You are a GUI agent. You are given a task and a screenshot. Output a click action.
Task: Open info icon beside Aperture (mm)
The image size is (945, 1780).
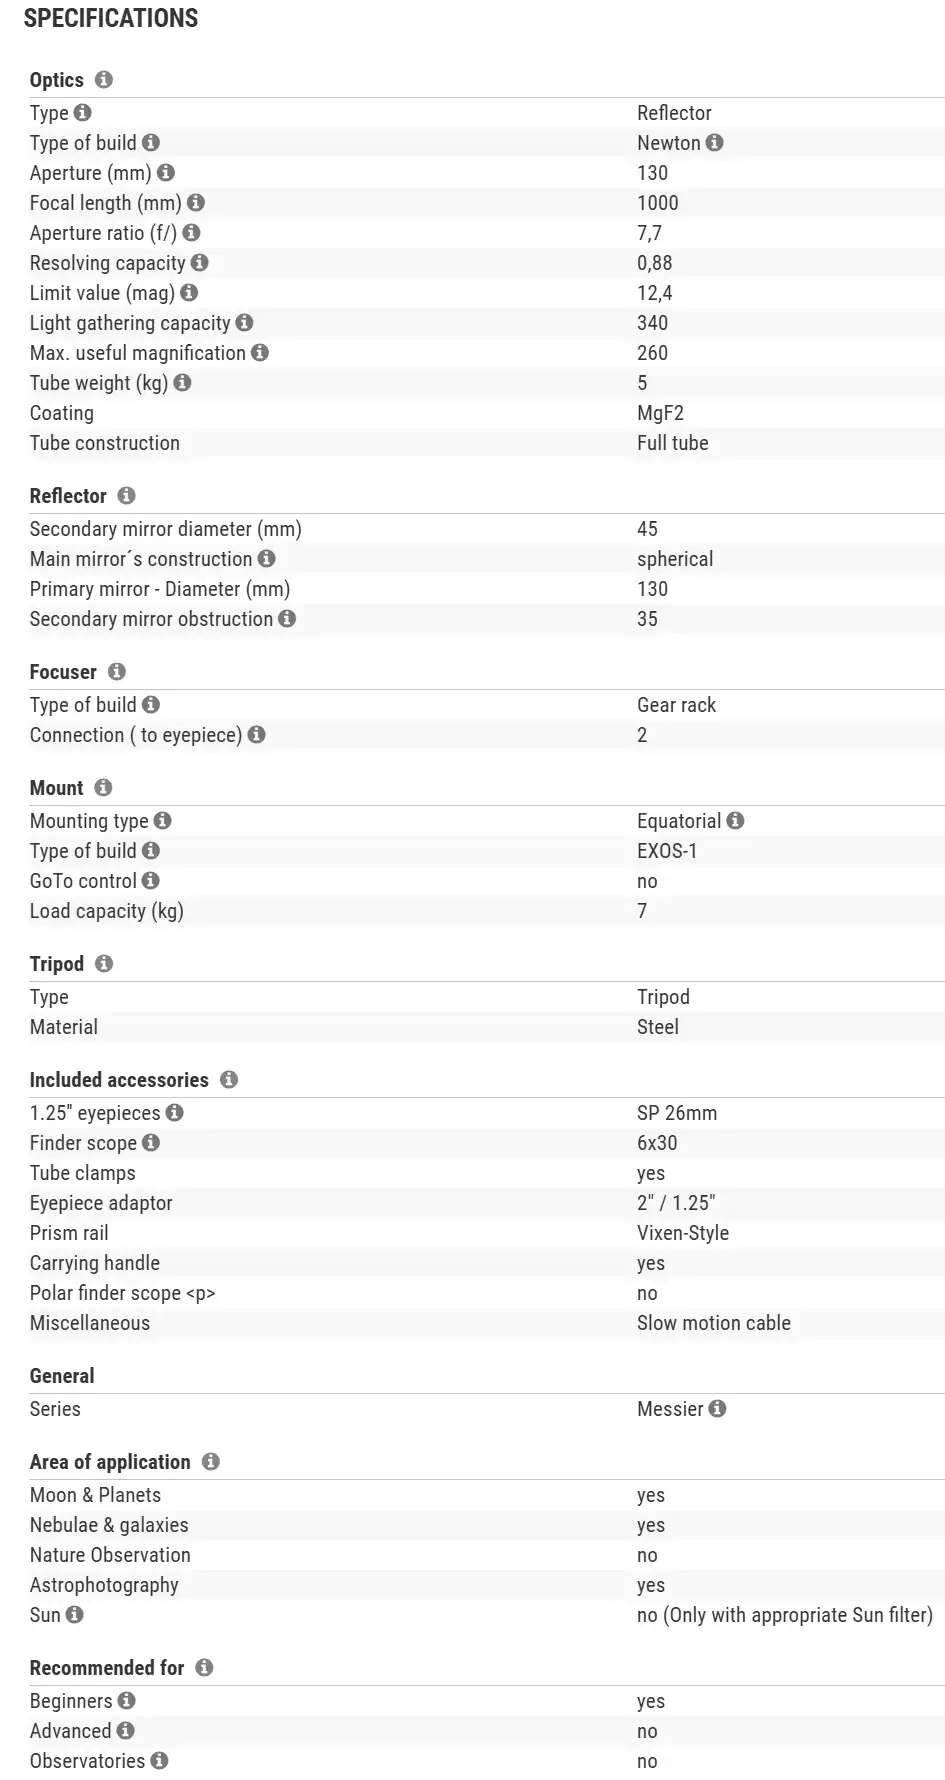coord(166,173)
